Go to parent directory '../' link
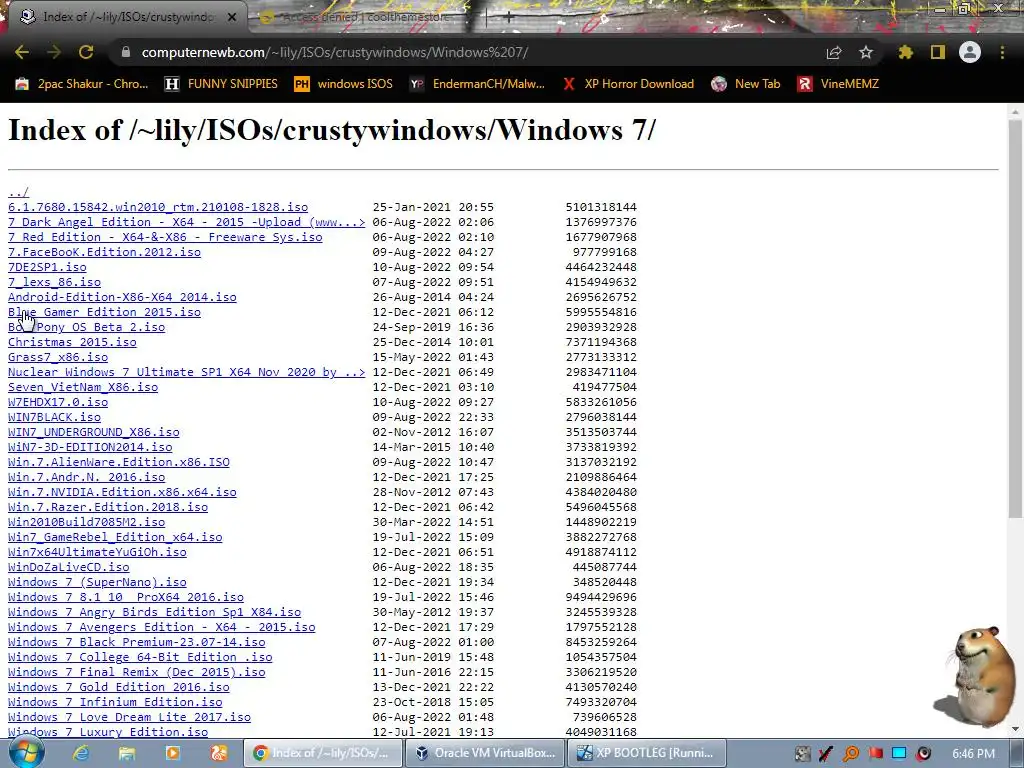Screen dimensions: 1024x768 (18, 192)
